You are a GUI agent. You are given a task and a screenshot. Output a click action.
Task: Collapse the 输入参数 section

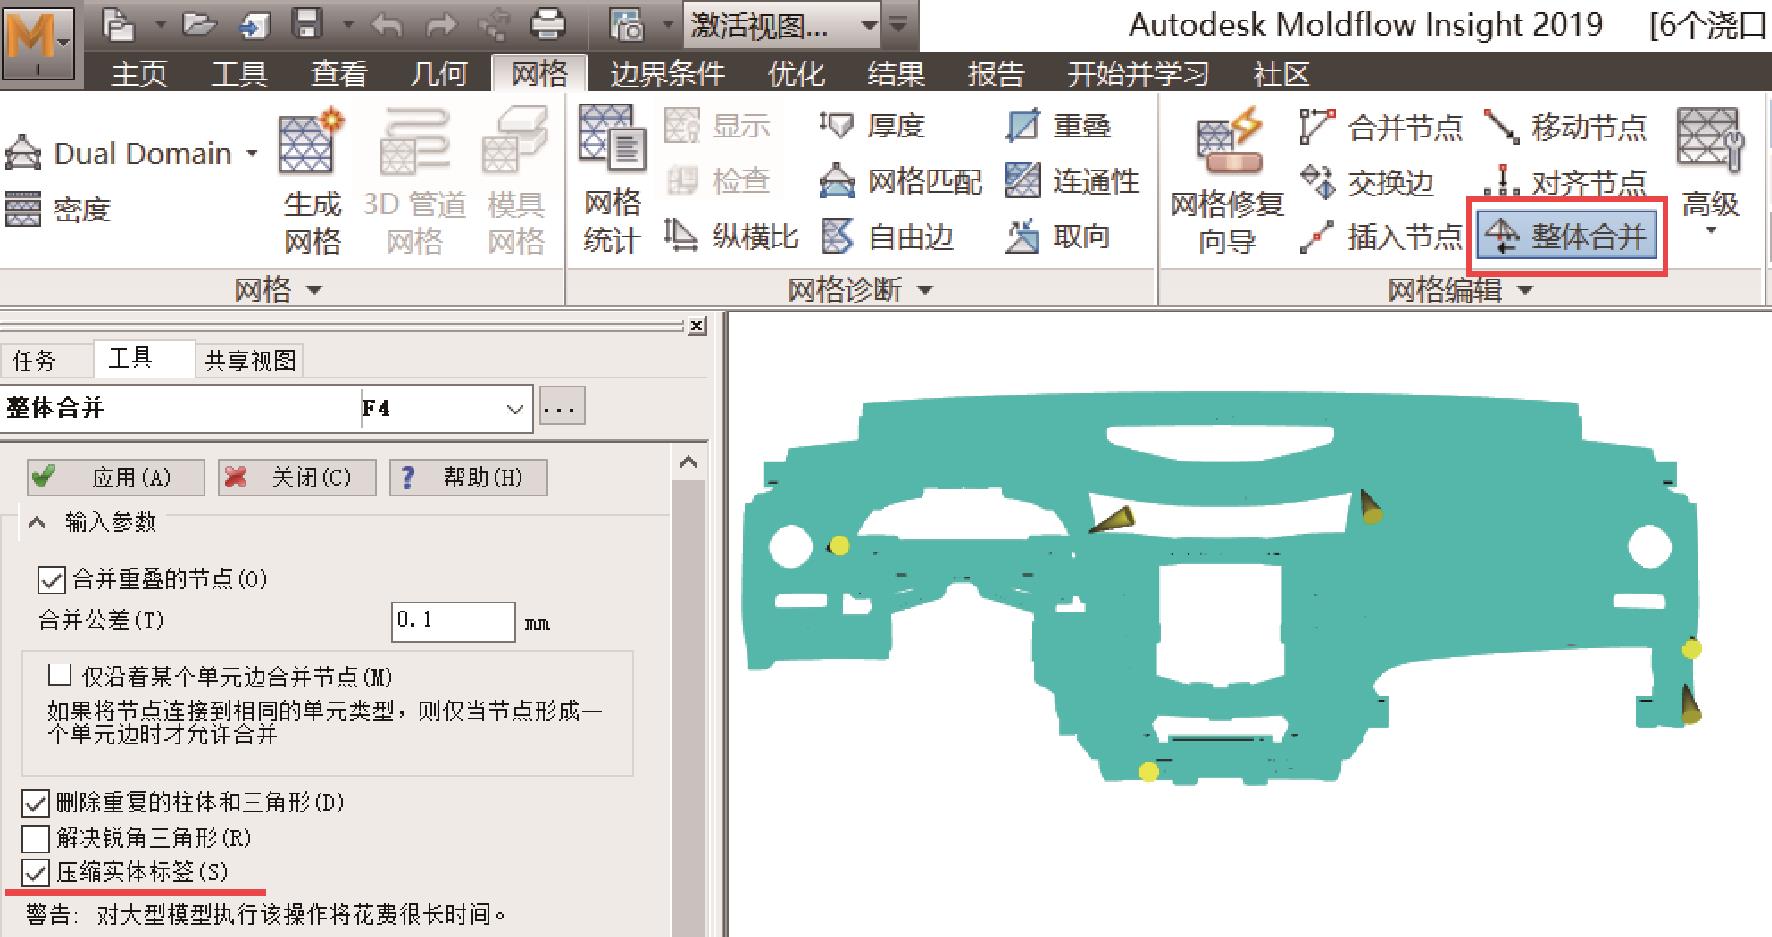pos(37,522)
